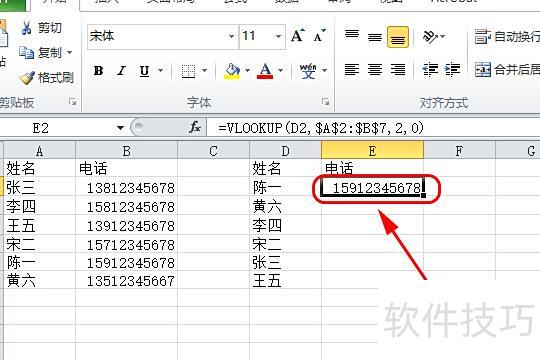Click the Name Box showing E2
Viewport: 540px width, 360px height.
(x=57, y=128)
